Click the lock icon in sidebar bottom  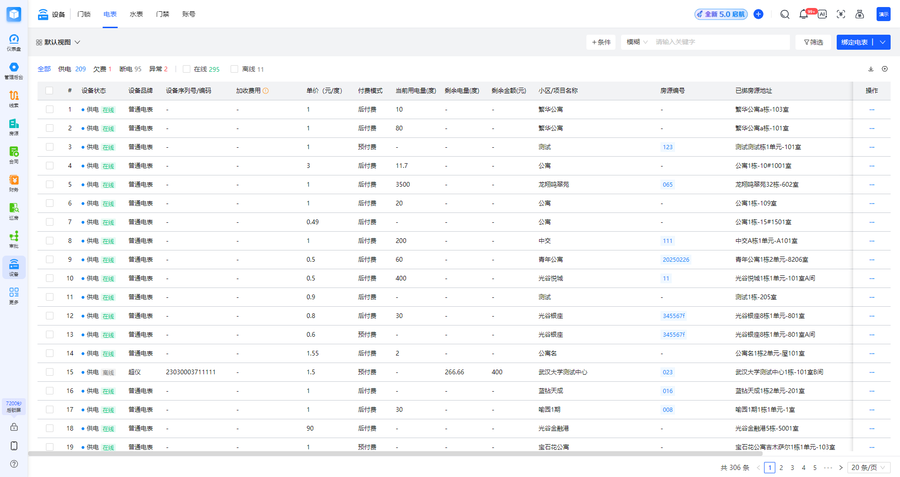tap(14, 427)
